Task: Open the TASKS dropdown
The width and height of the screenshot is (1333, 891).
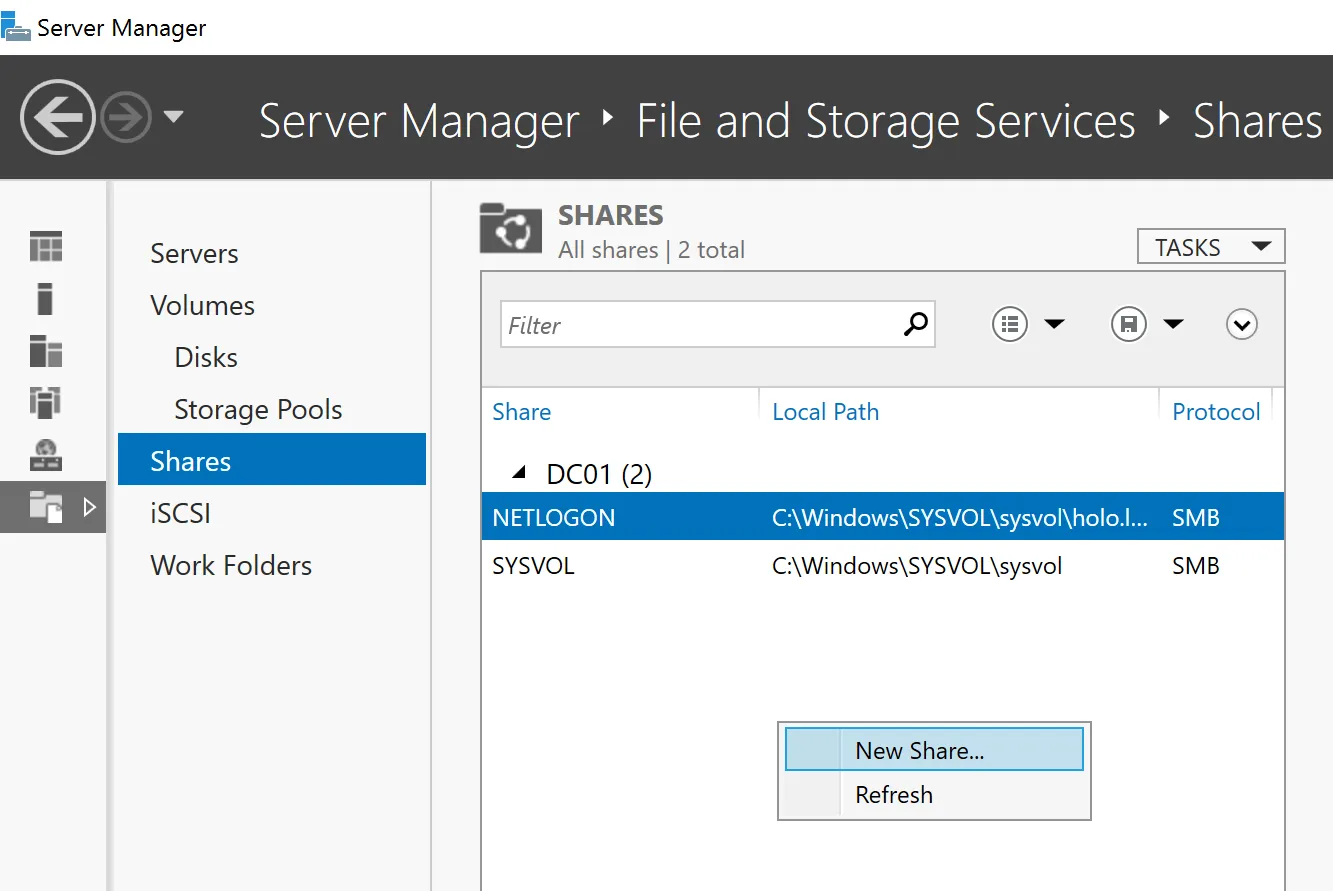Action: click(1211, 247)
